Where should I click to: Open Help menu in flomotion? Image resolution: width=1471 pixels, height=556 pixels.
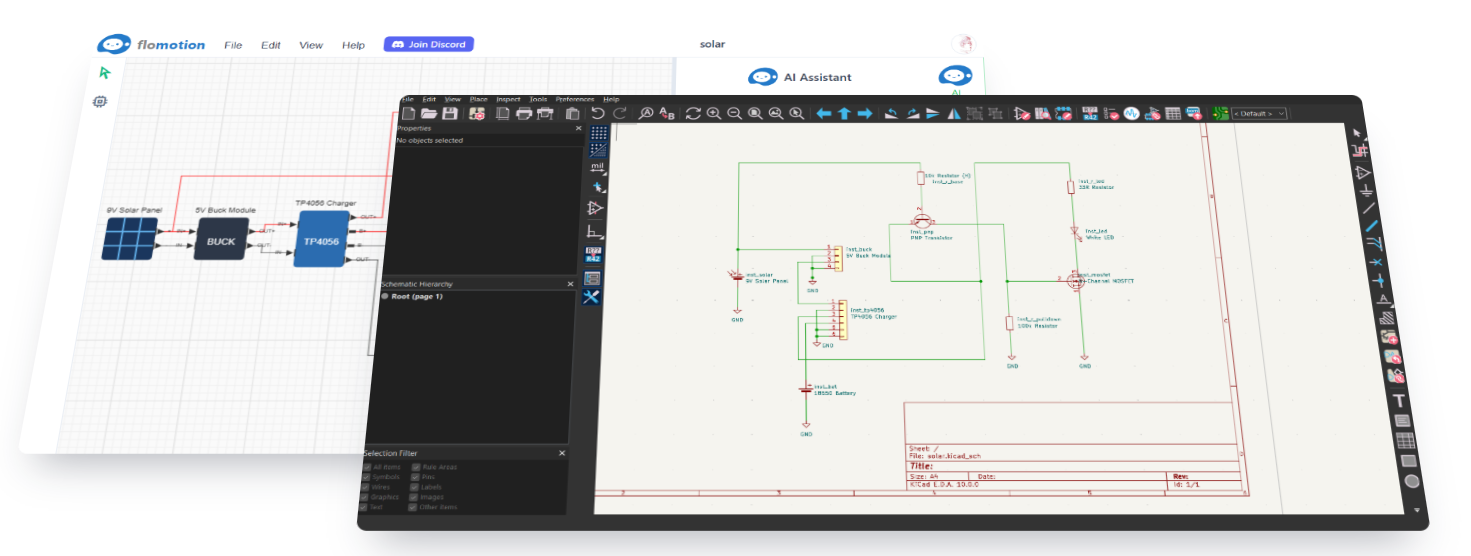[353, 45]
